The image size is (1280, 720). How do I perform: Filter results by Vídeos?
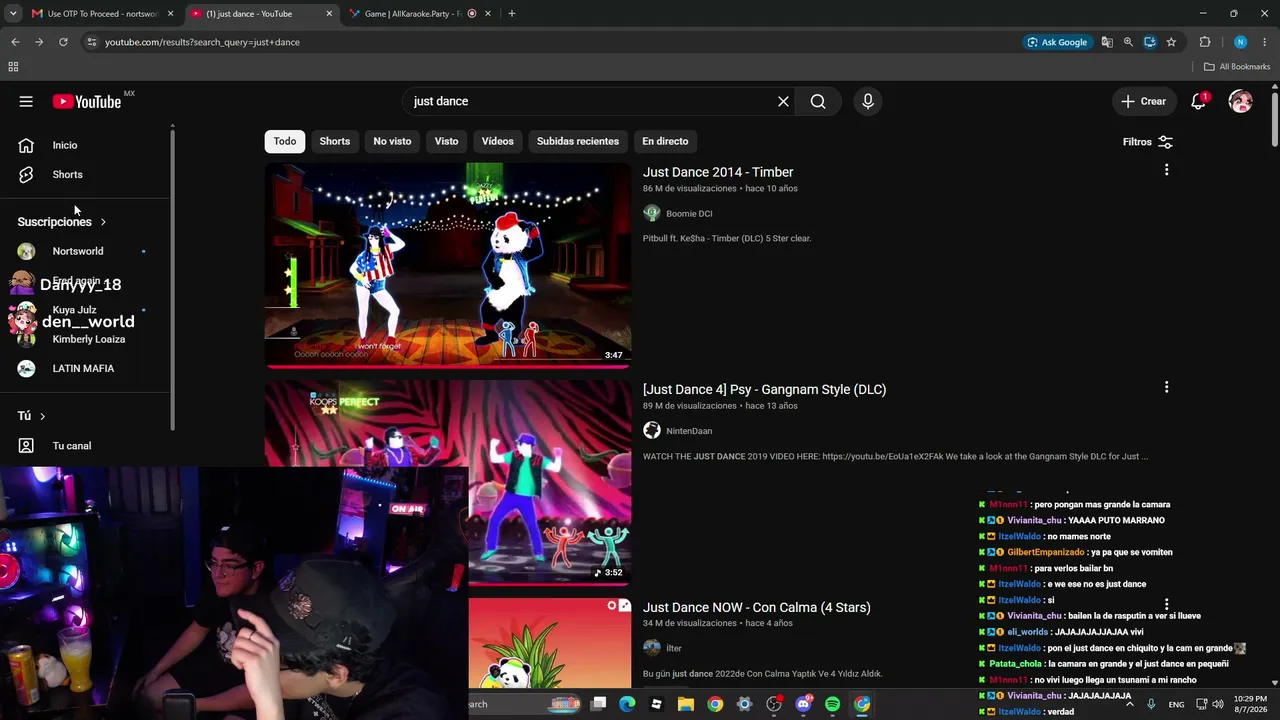pos(497,141)
